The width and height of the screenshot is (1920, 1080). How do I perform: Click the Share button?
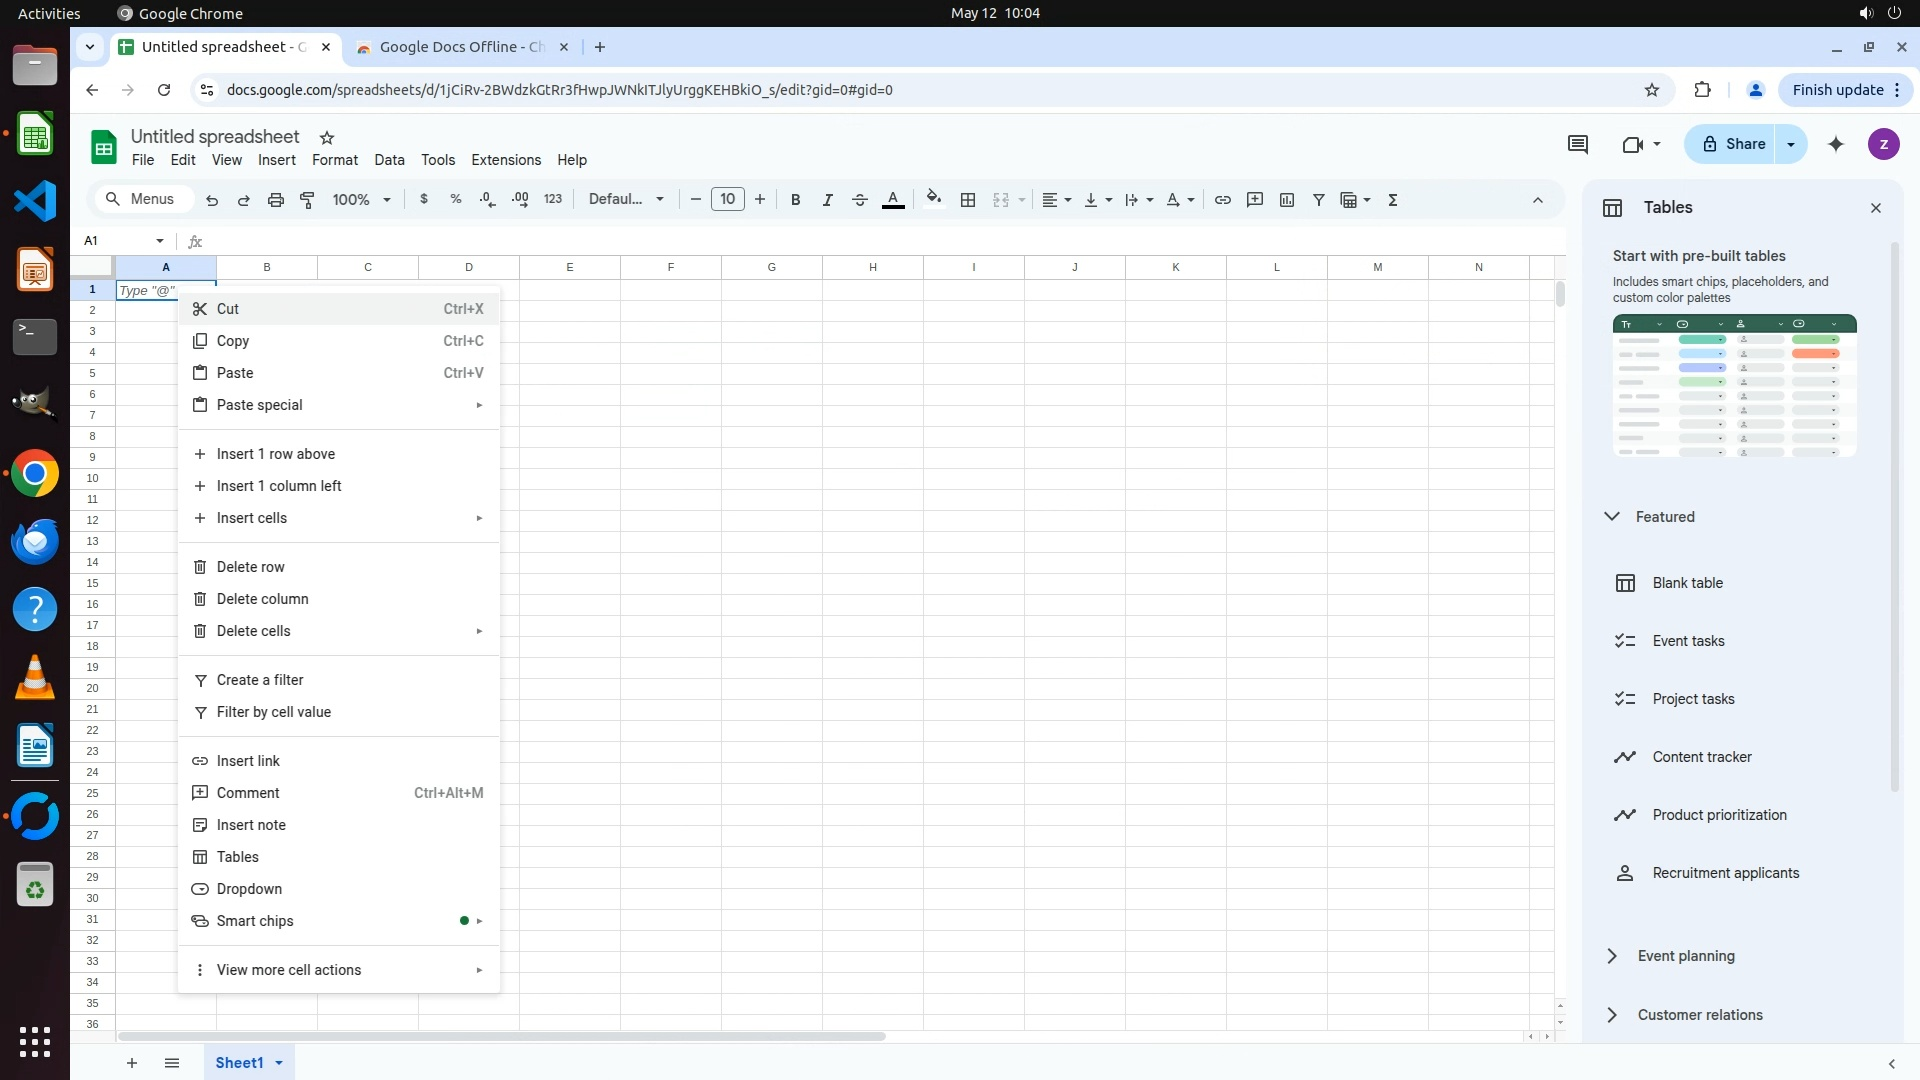pyautogui.click(x=1731, y=144)
